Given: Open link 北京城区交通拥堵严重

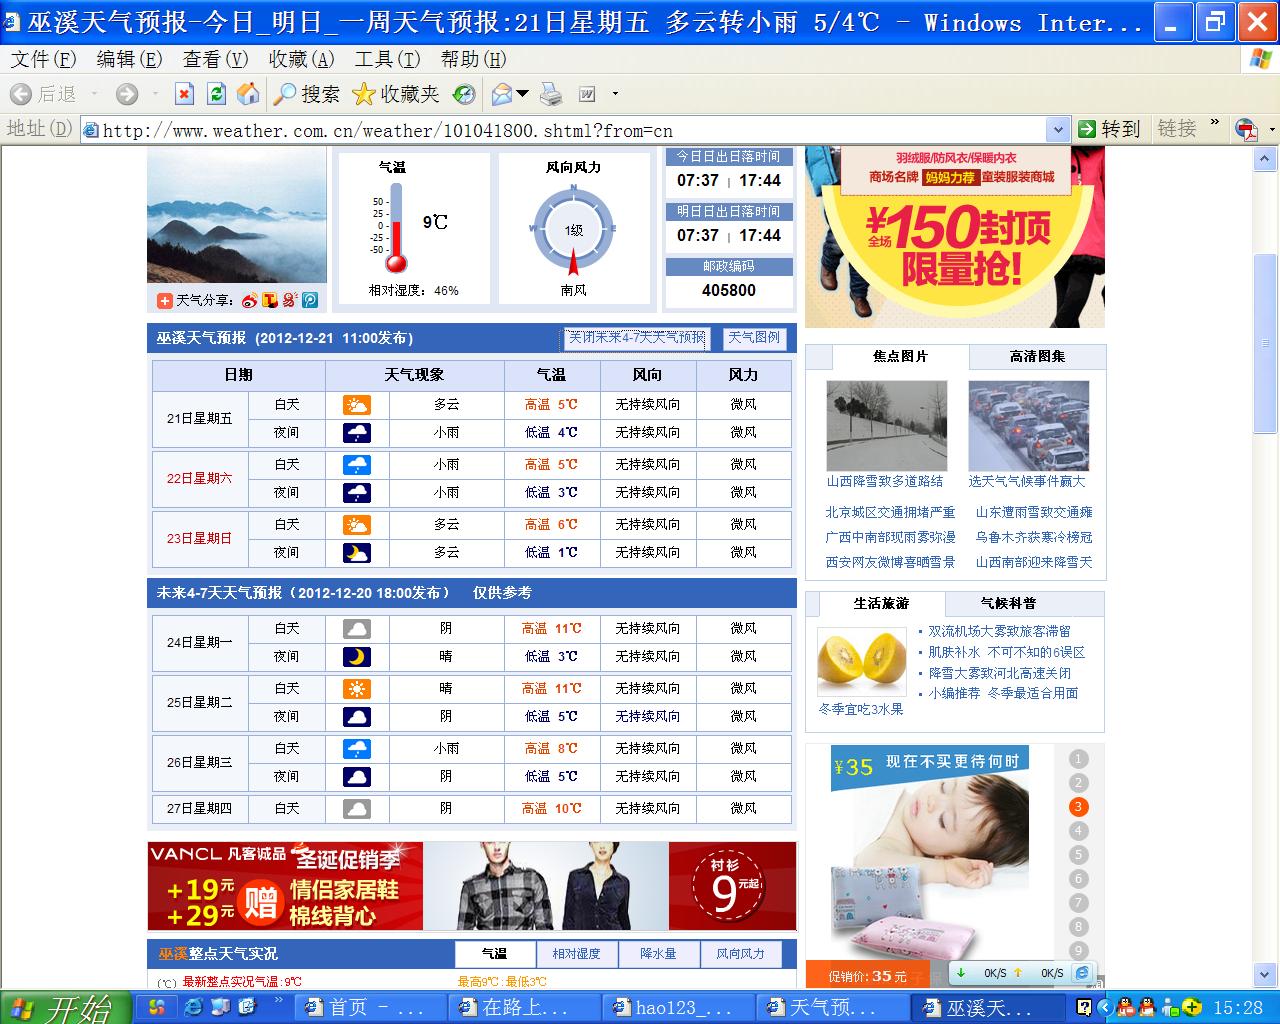Looking at the screenshot, I should tap(890, 512).
